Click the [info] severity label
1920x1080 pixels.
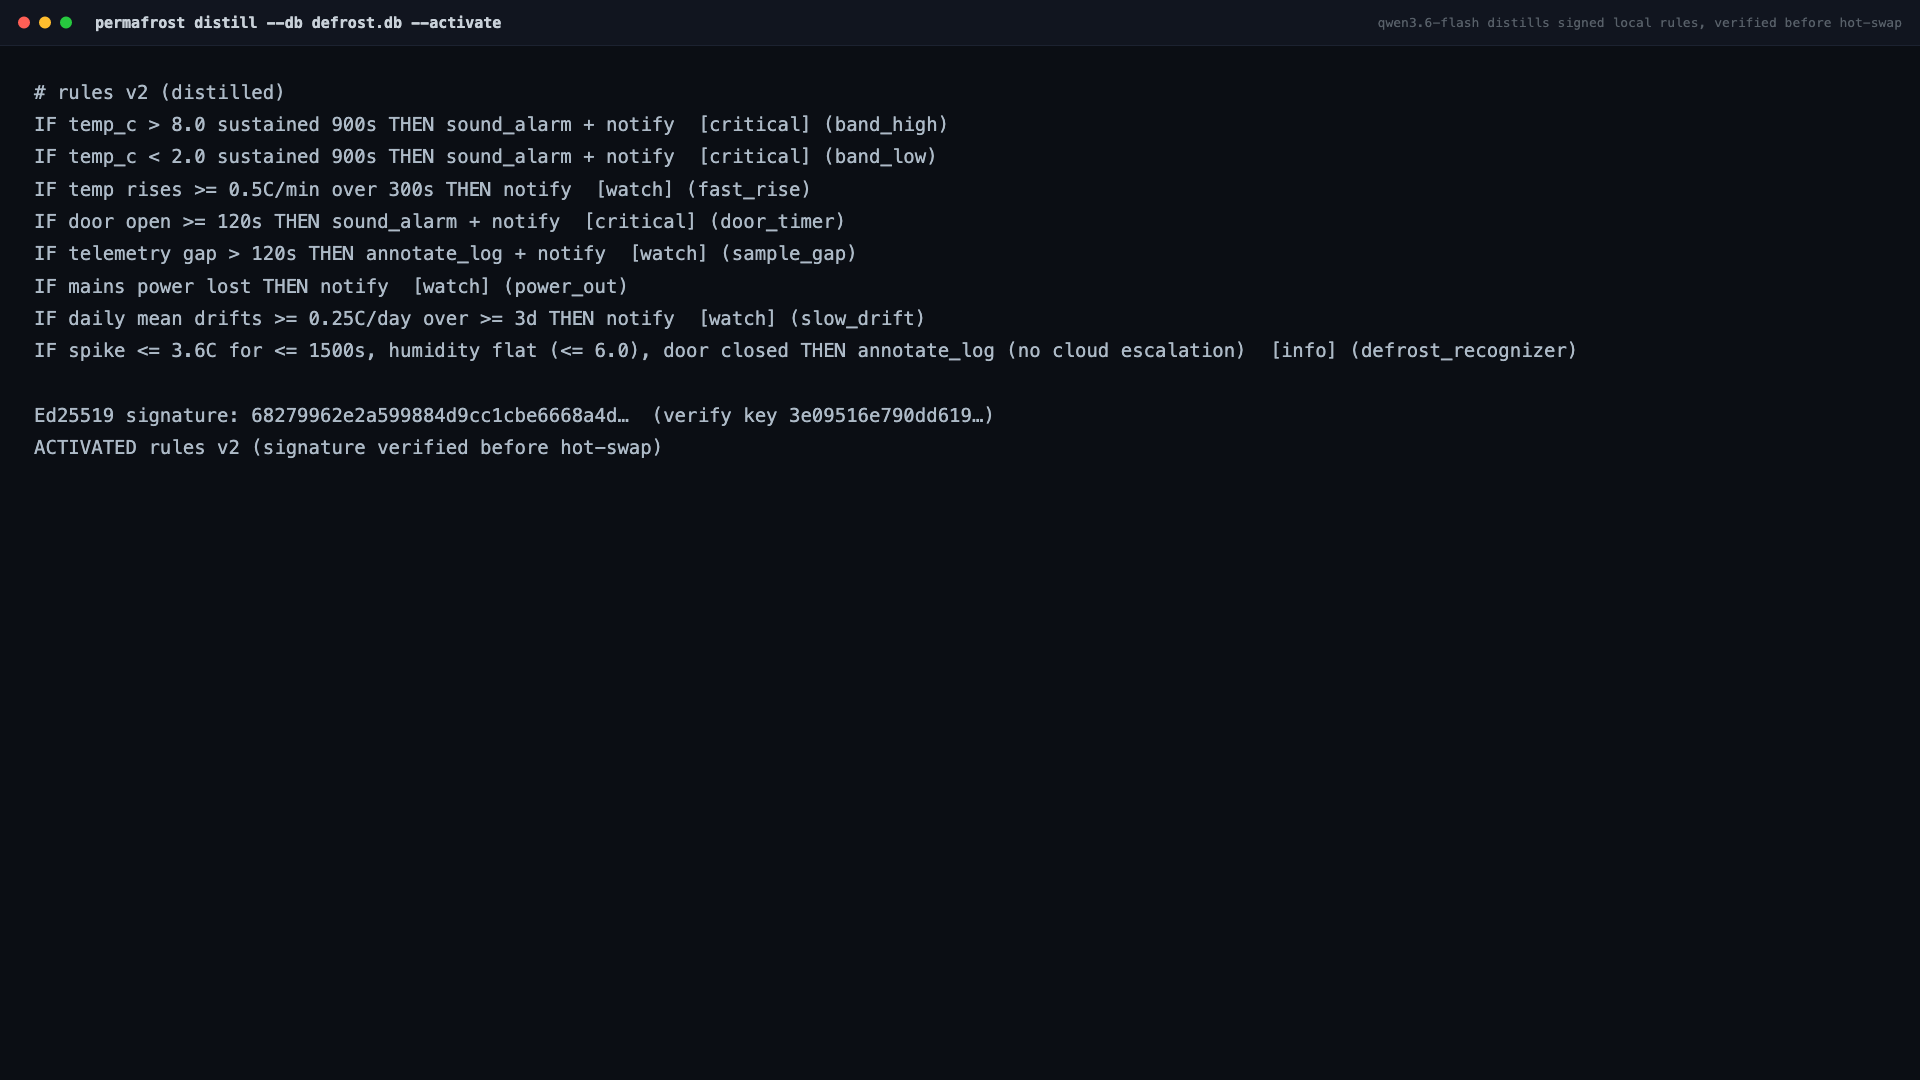tap(1303, 350)
